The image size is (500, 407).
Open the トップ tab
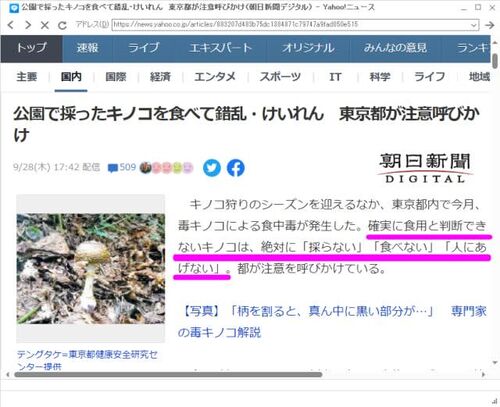[x=32, y=48]
